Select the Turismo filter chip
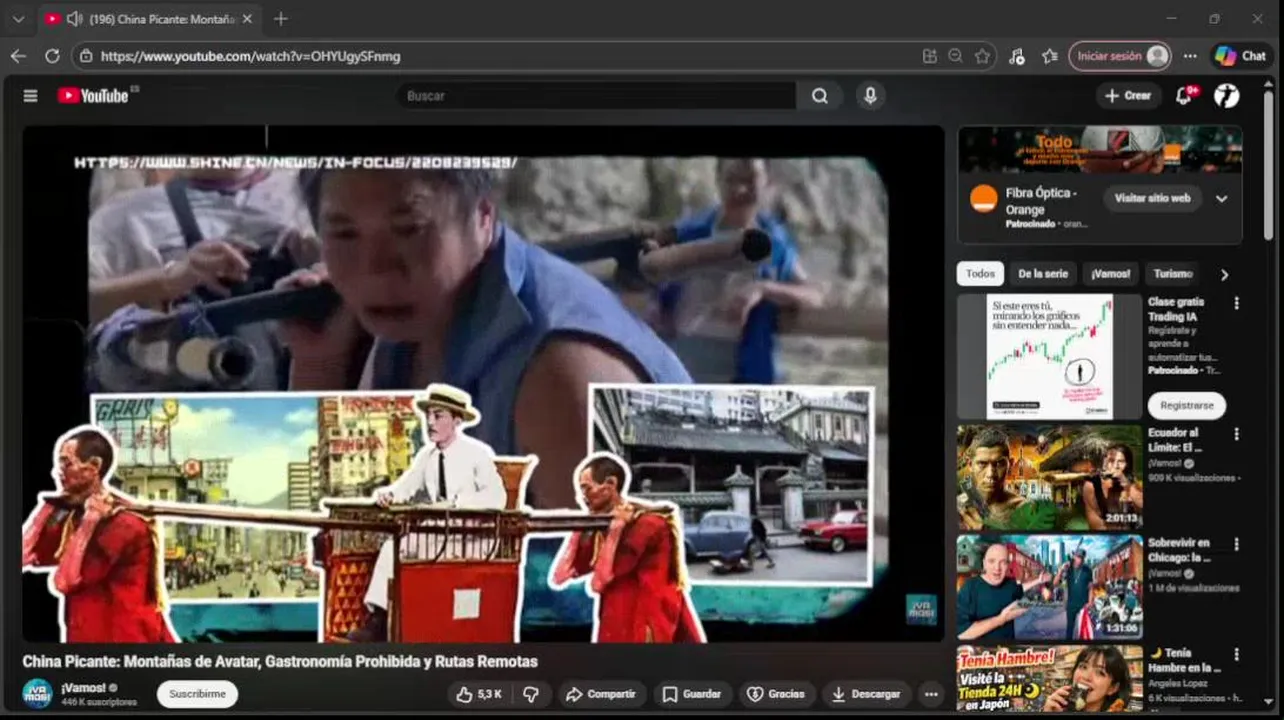Screen dimensions: 1284x720 pos(1172,274)
